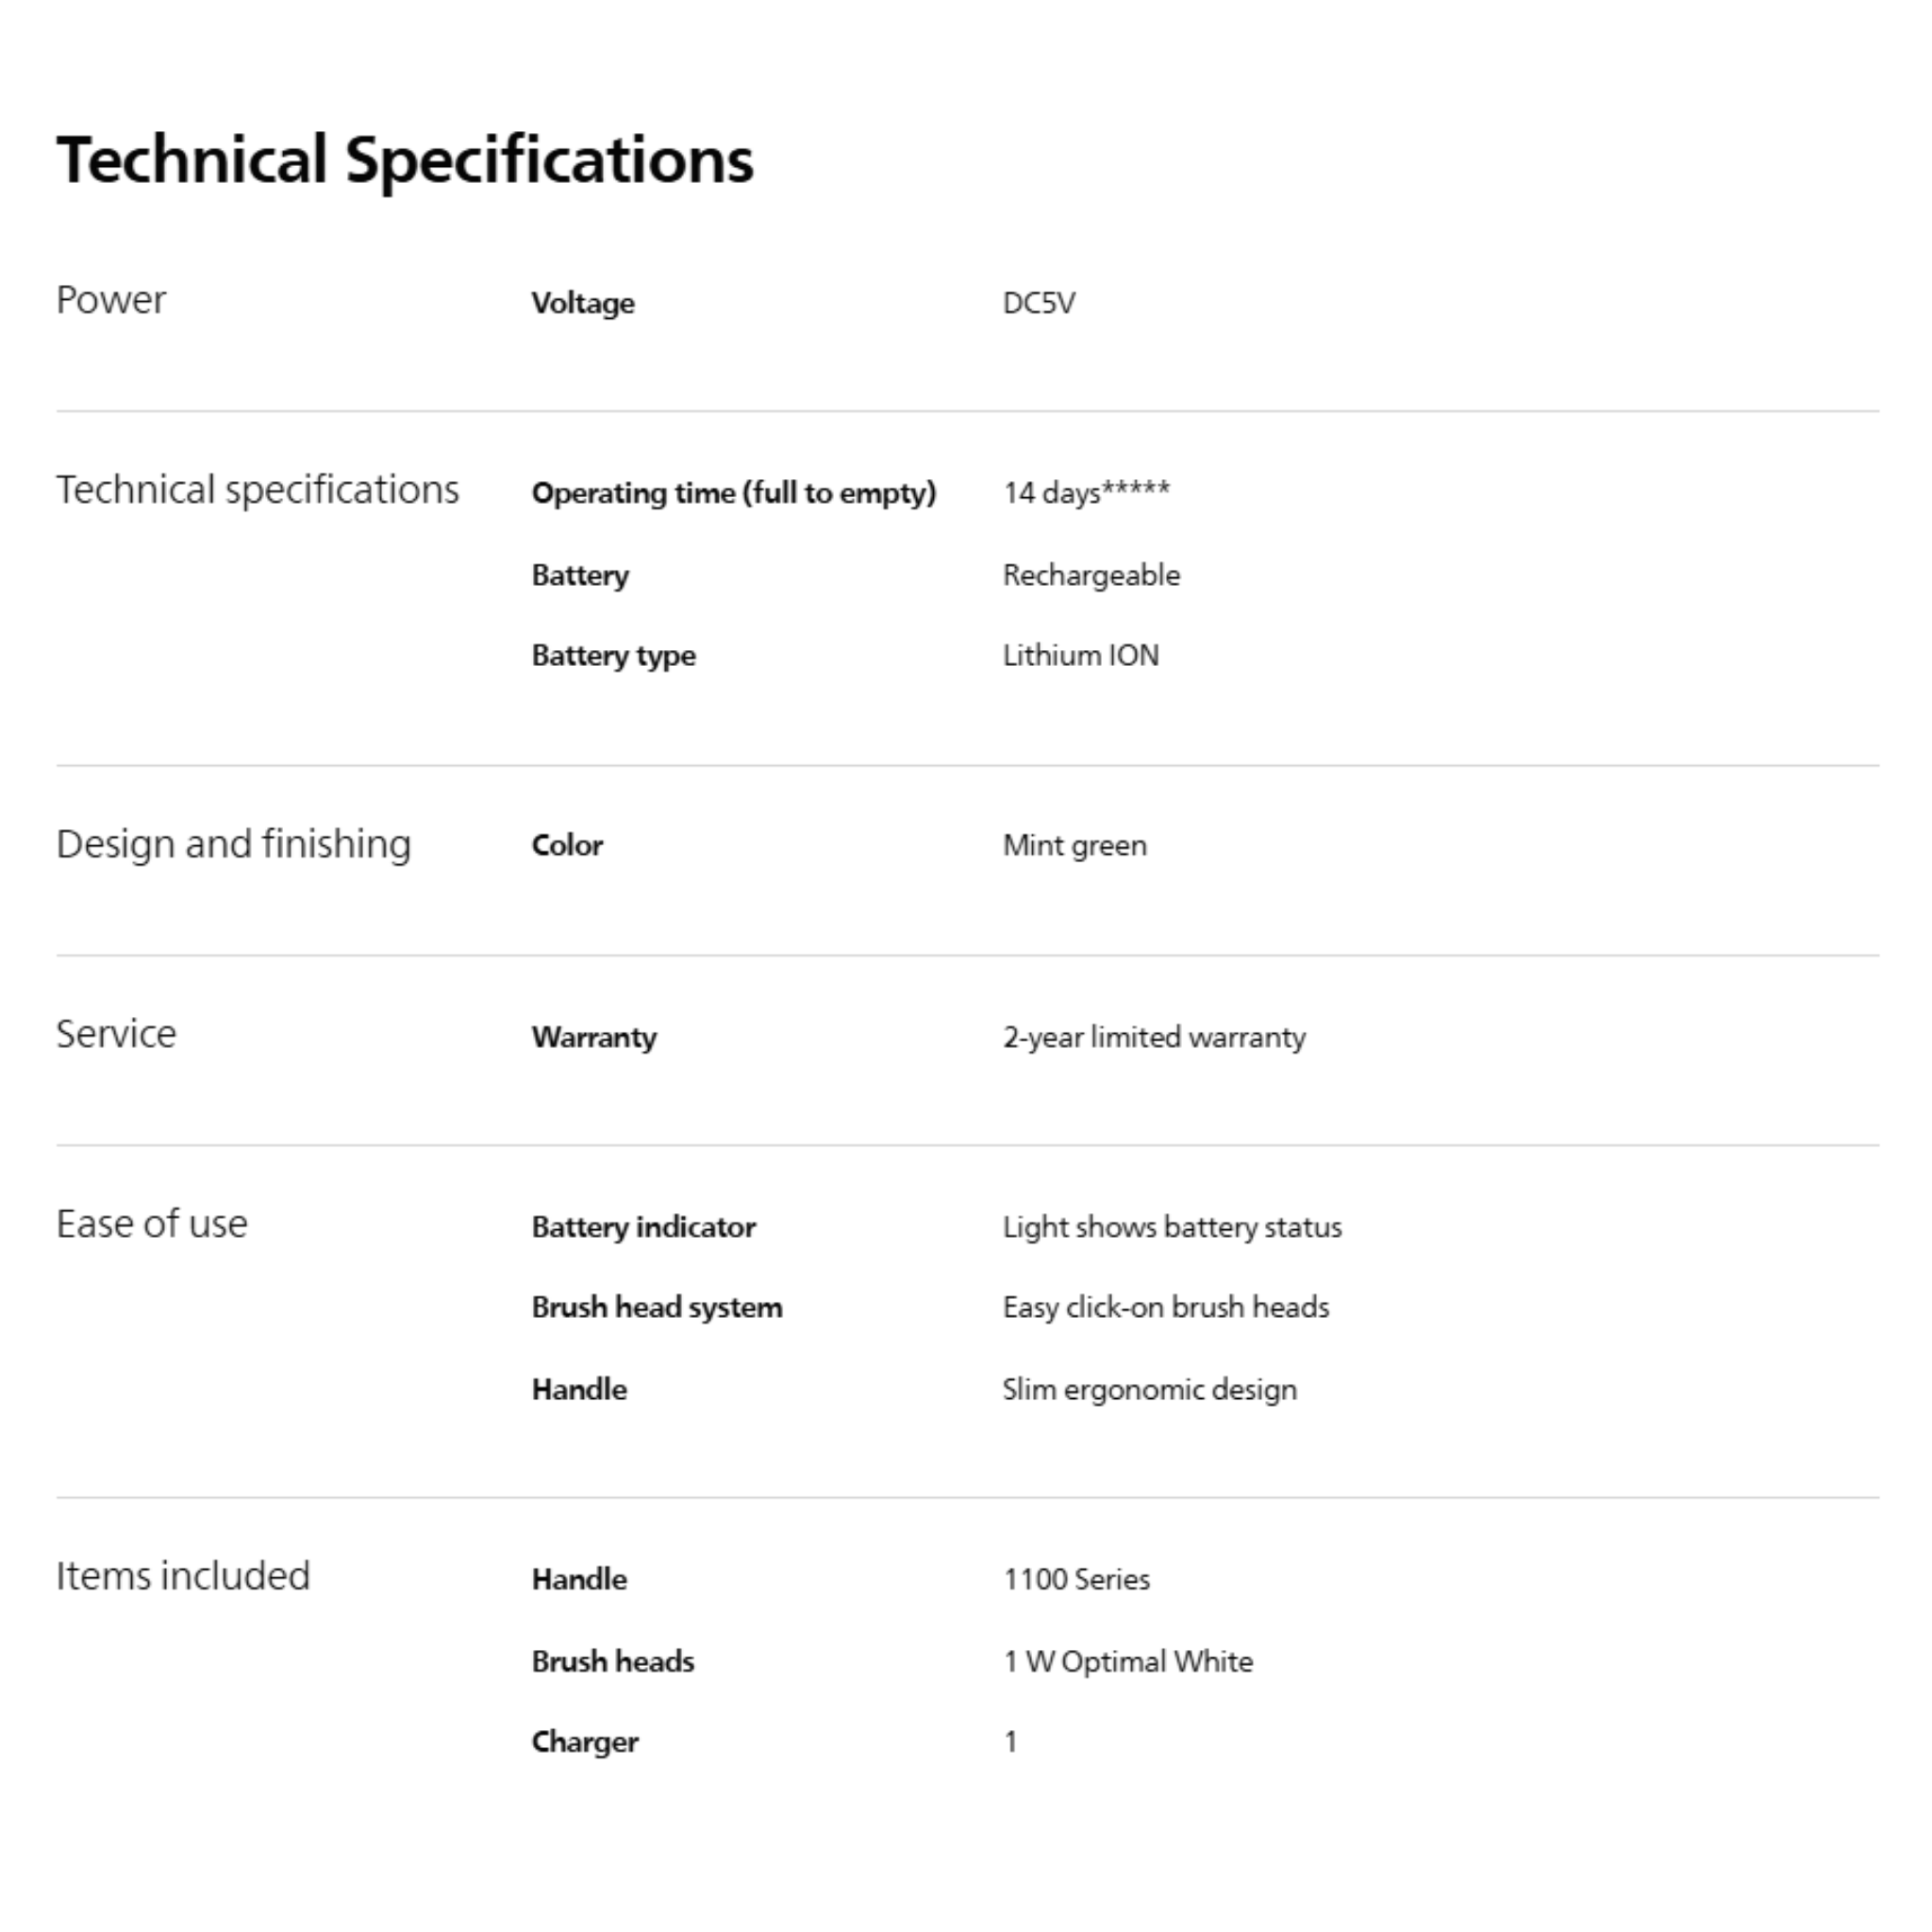Click the 1100 Series handle value
Viewport: 1932px width, 1932px height.
[1076, 1579]
